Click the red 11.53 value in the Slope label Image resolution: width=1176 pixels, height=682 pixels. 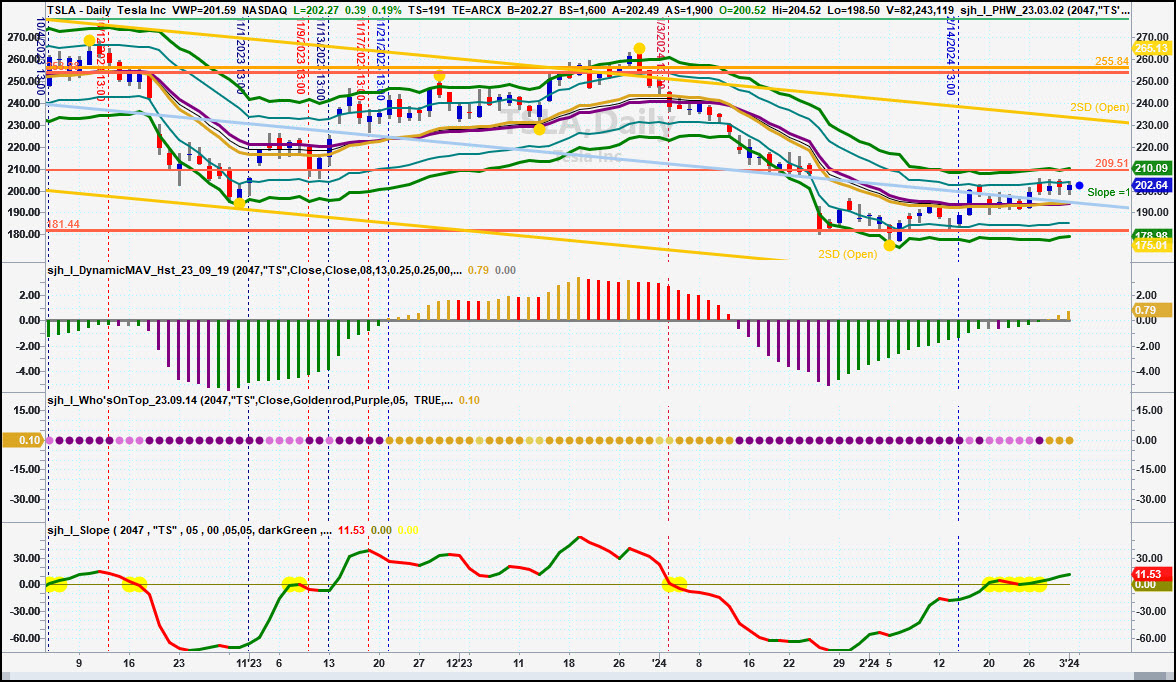tap(351, 530)
